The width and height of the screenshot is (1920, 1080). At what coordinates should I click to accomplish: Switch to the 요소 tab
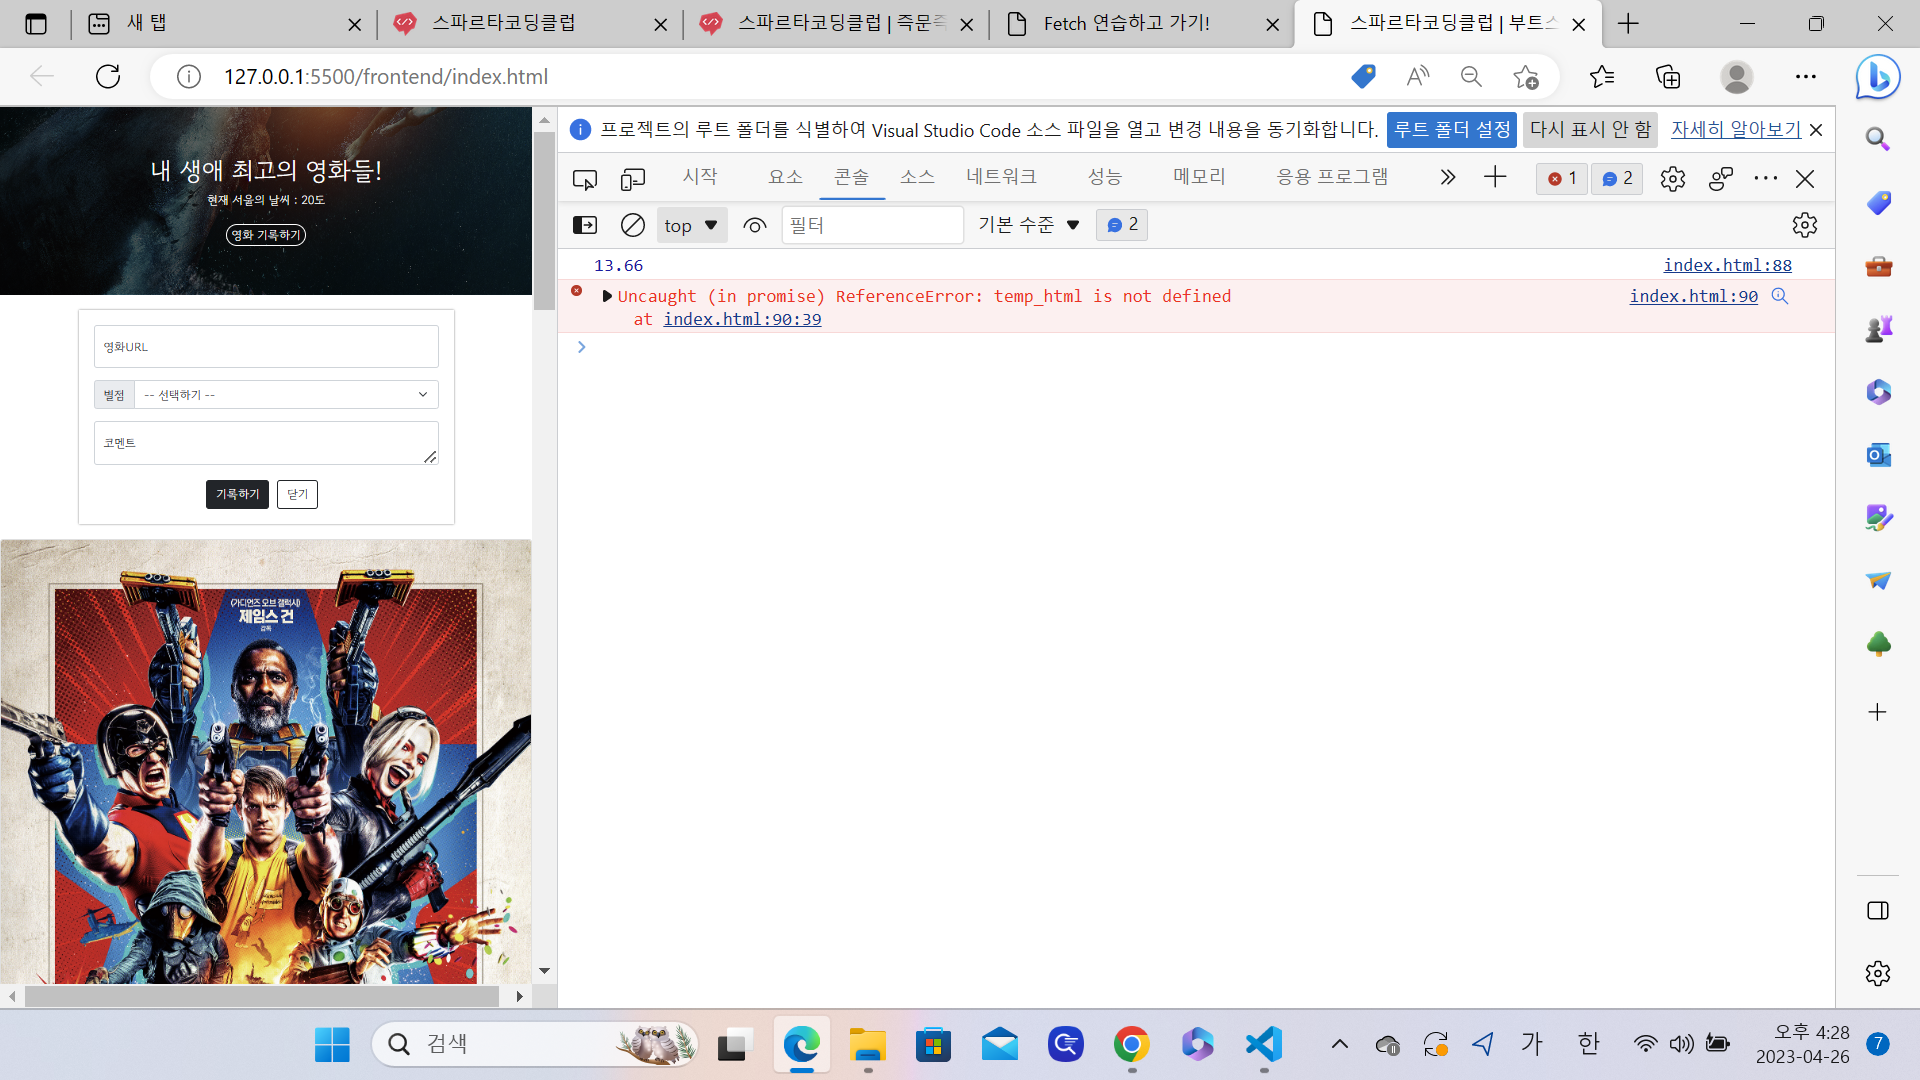point(785,177)
